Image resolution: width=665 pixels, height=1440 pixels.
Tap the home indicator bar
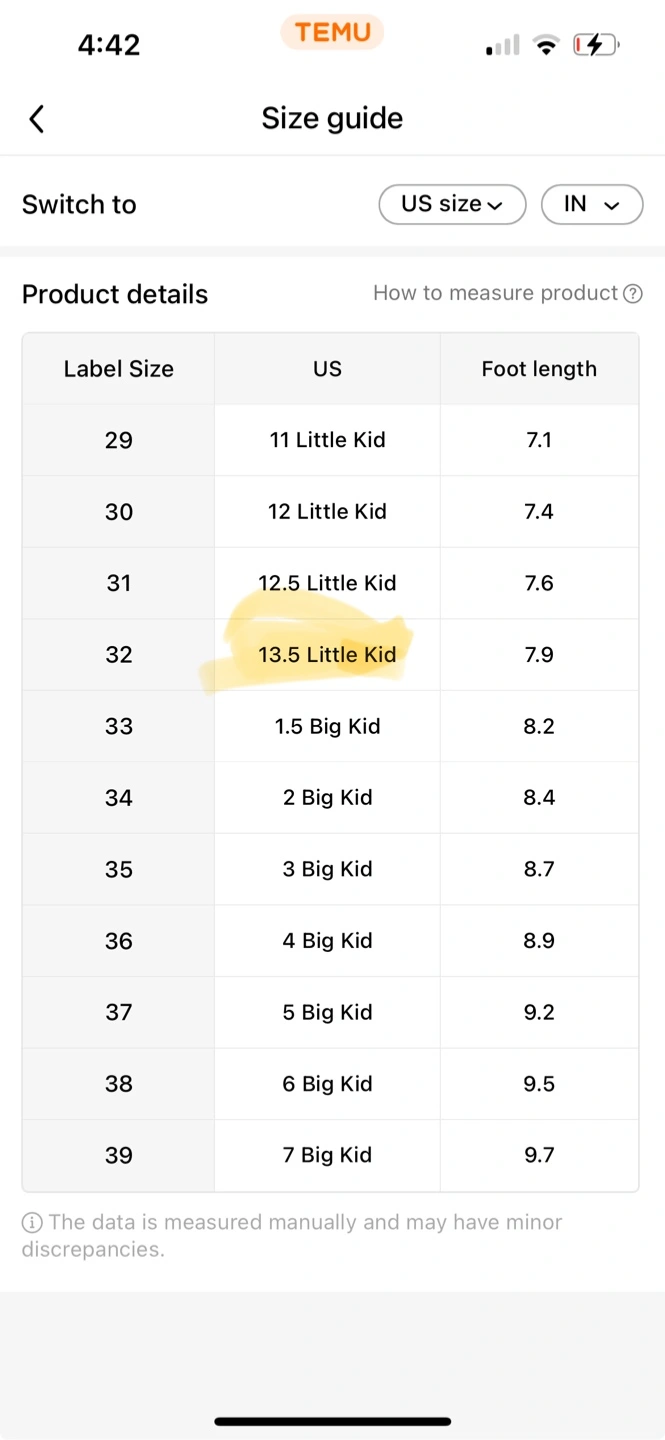(332, 1421)
